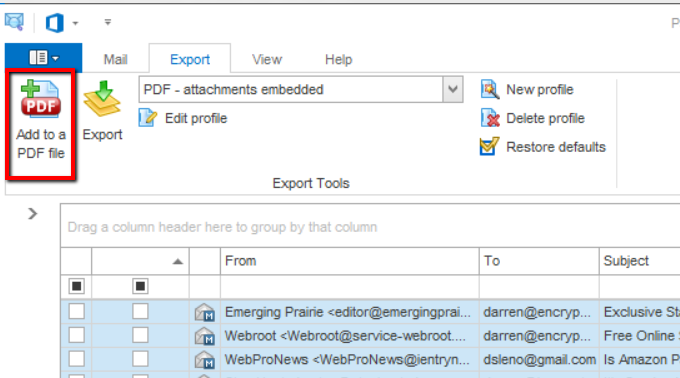Open the Help tab
680x378 pixels.
pos(339,59)
